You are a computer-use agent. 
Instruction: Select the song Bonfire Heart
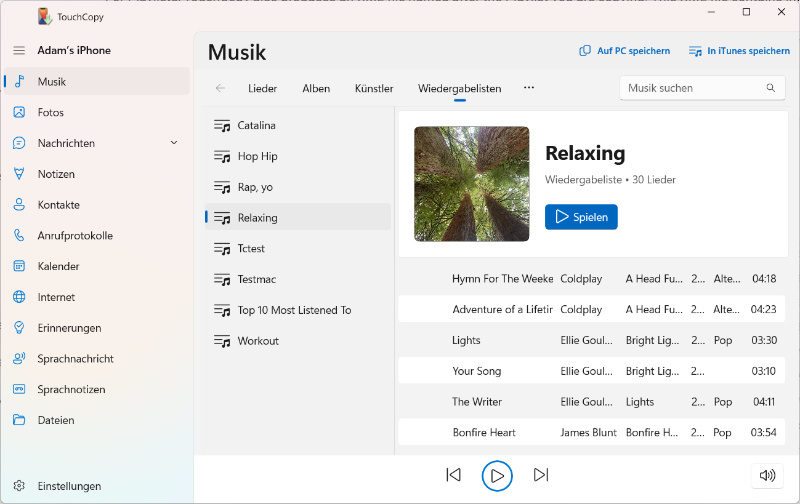(x=591, y=432)
